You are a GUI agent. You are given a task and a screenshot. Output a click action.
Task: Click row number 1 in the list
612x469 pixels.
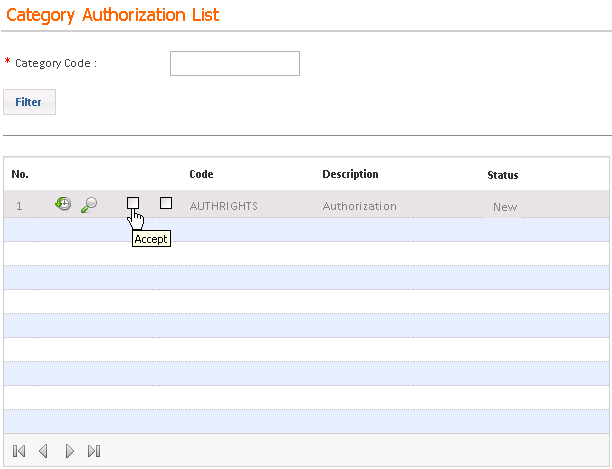pyautogui.click(x=19, y=206)
